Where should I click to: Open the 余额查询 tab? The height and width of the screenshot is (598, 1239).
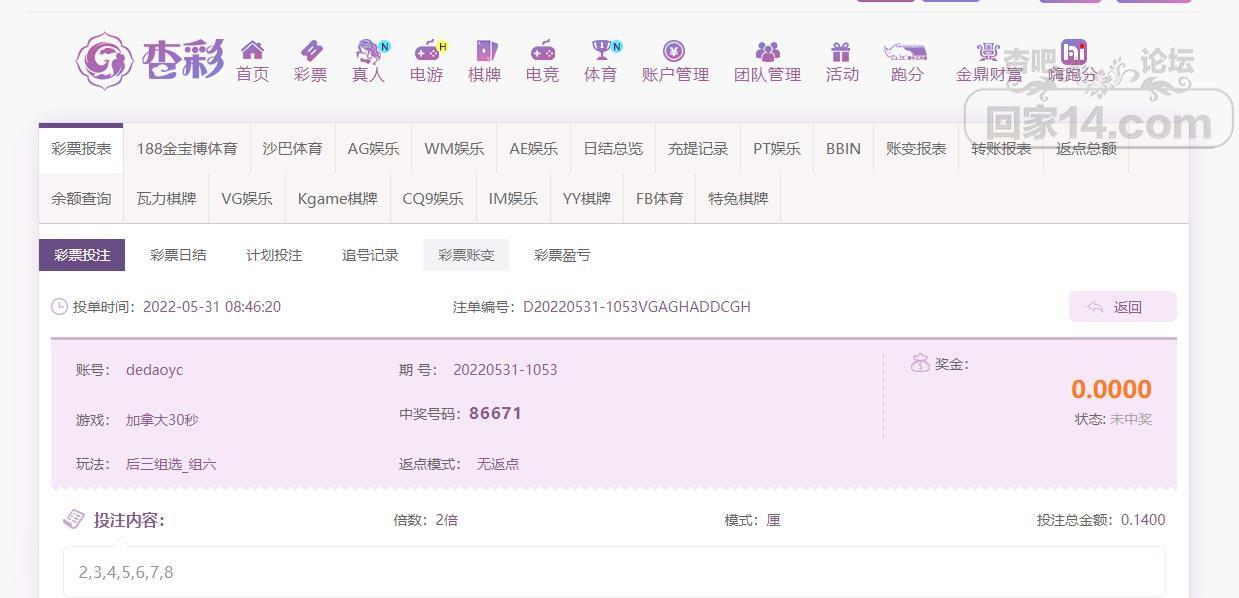81,198
